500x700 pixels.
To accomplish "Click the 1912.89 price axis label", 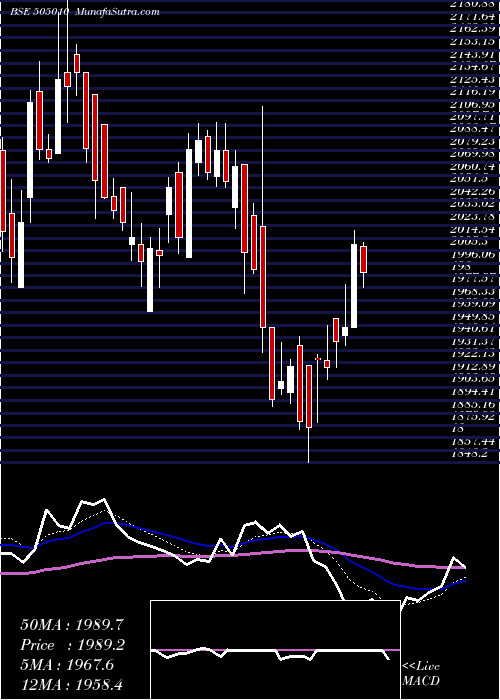I will (x=475, y=367).
